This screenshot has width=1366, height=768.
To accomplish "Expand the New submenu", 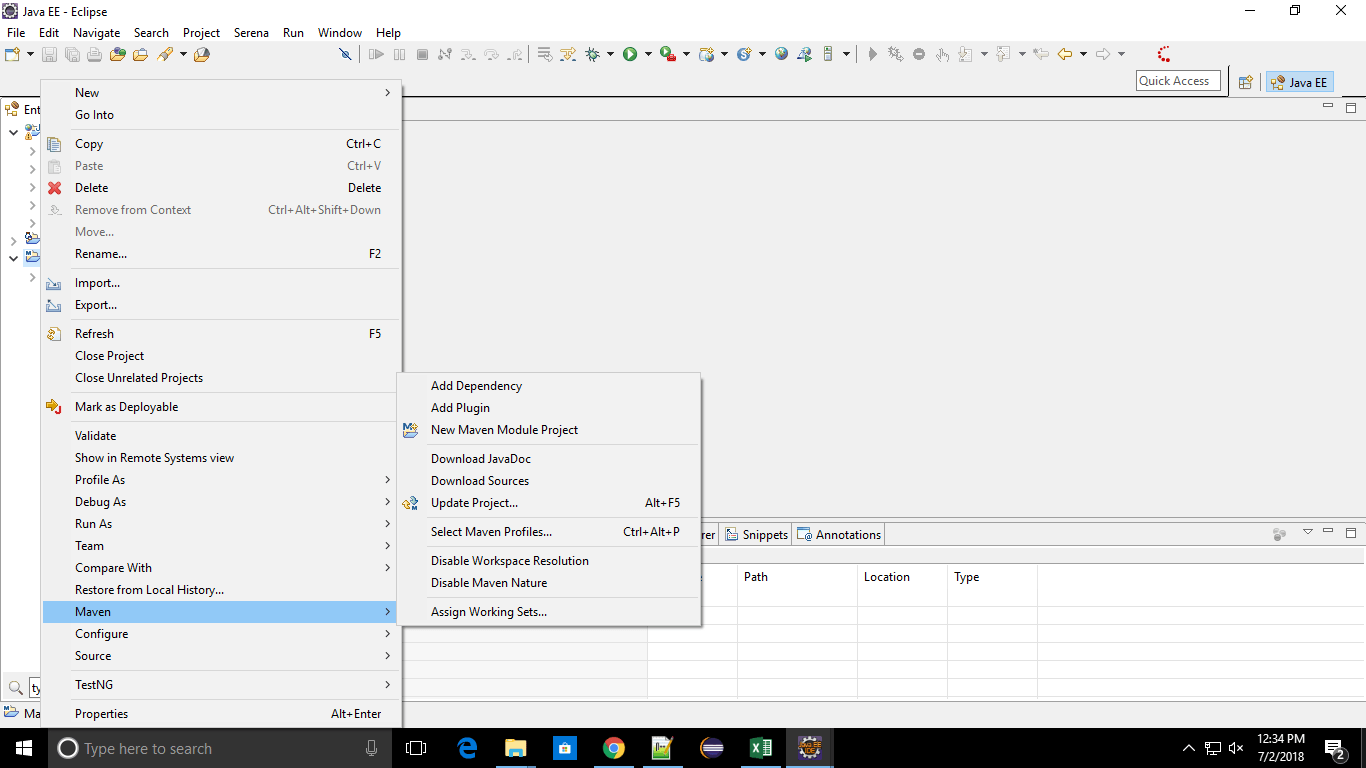I will (x=221, y=93).
